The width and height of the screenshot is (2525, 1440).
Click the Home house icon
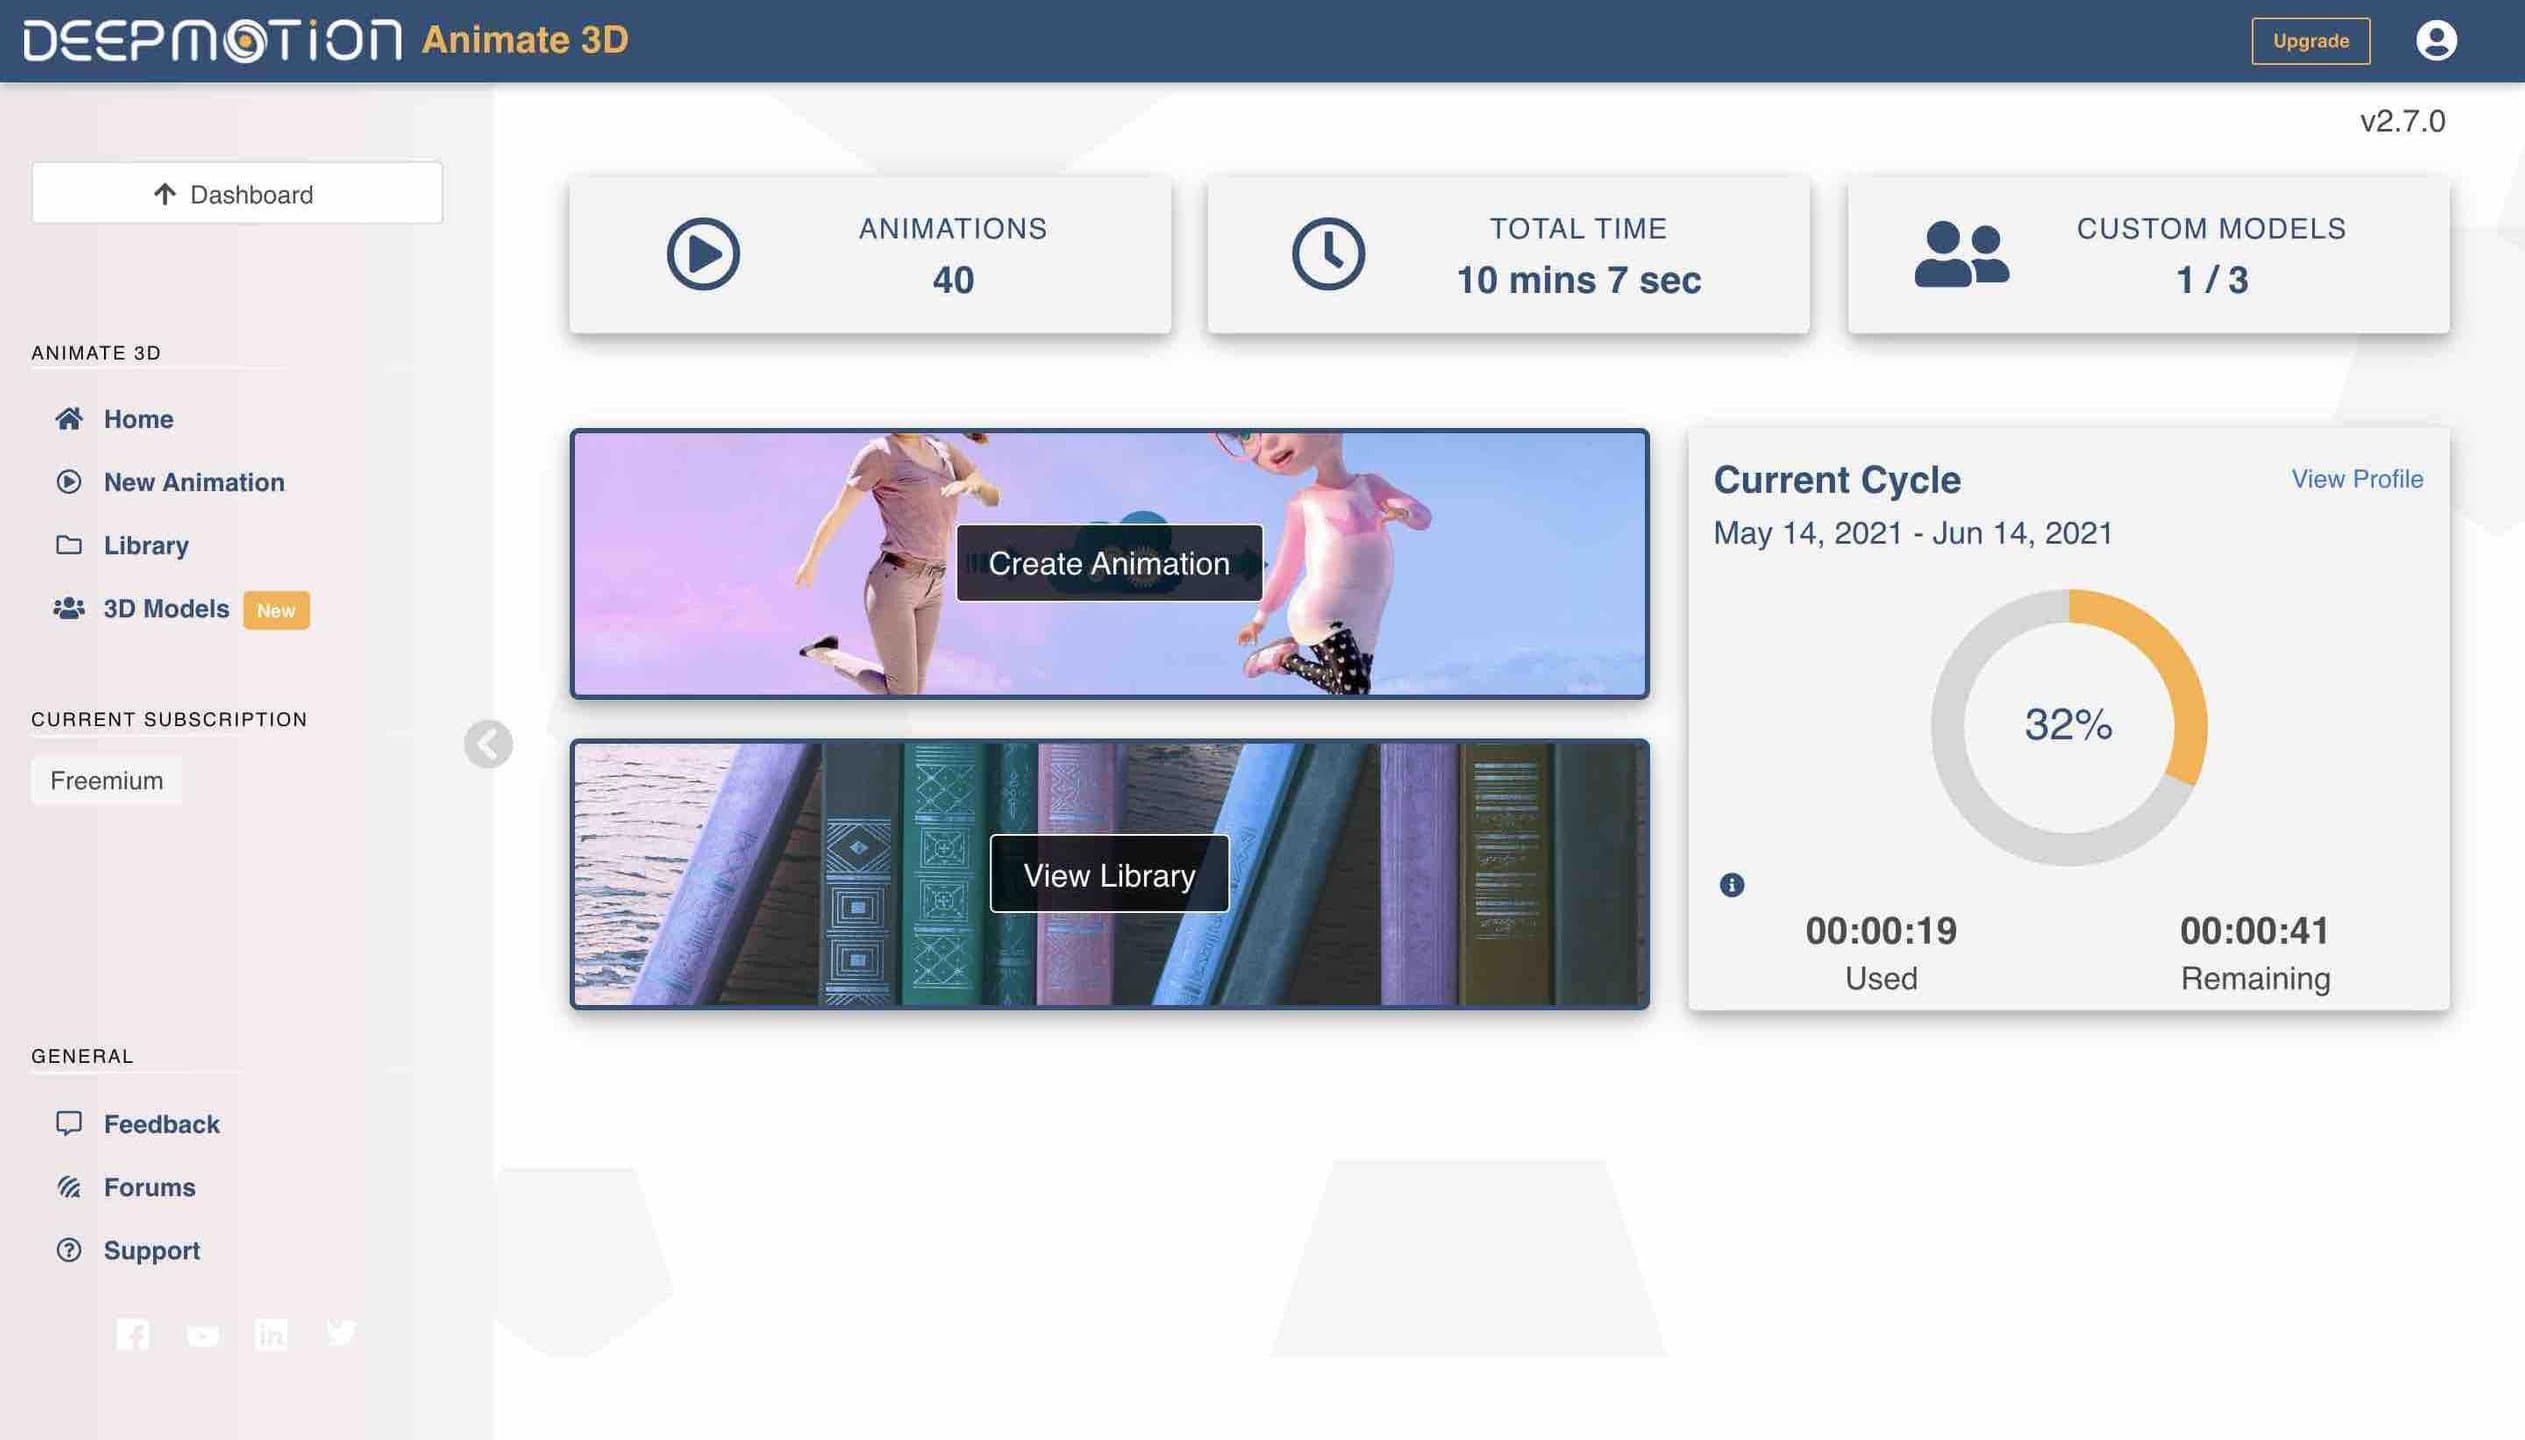click(x=69, y=418)
